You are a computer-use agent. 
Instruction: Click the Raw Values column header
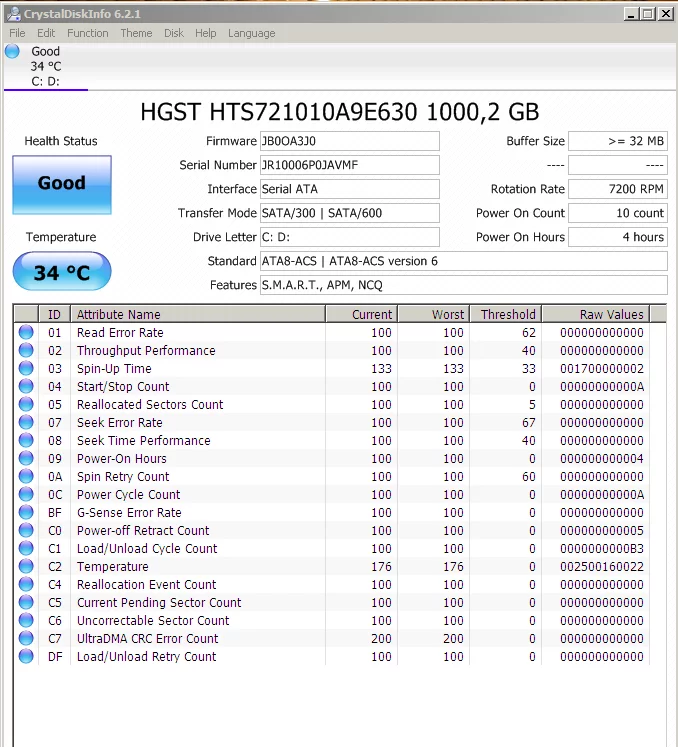[x=596, y=314]
